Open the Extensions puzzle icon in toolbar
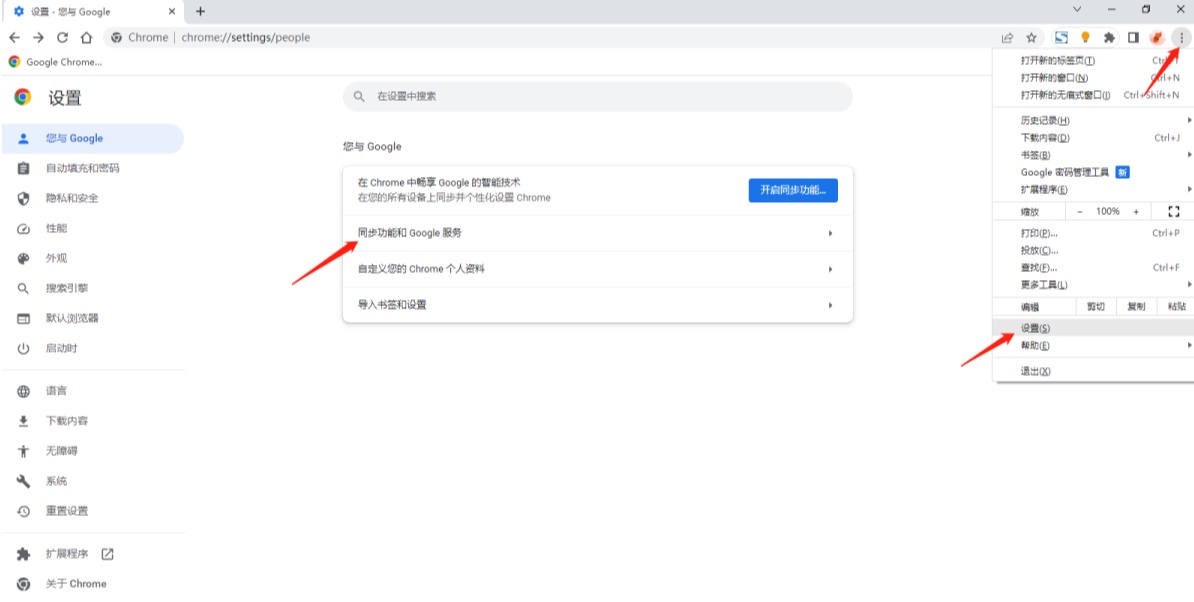The width and height of the screenshot is (1194, 602). 1109,37
